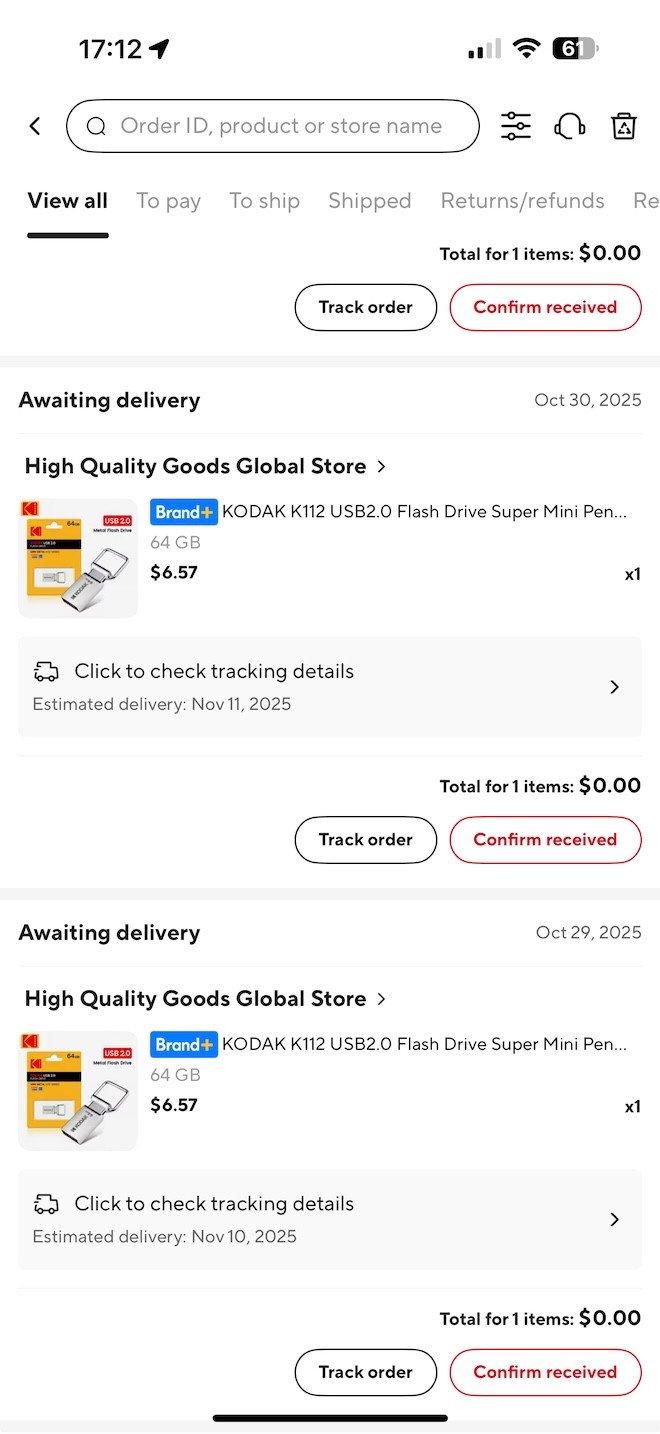Open customer service headset icon

(569, 126)
